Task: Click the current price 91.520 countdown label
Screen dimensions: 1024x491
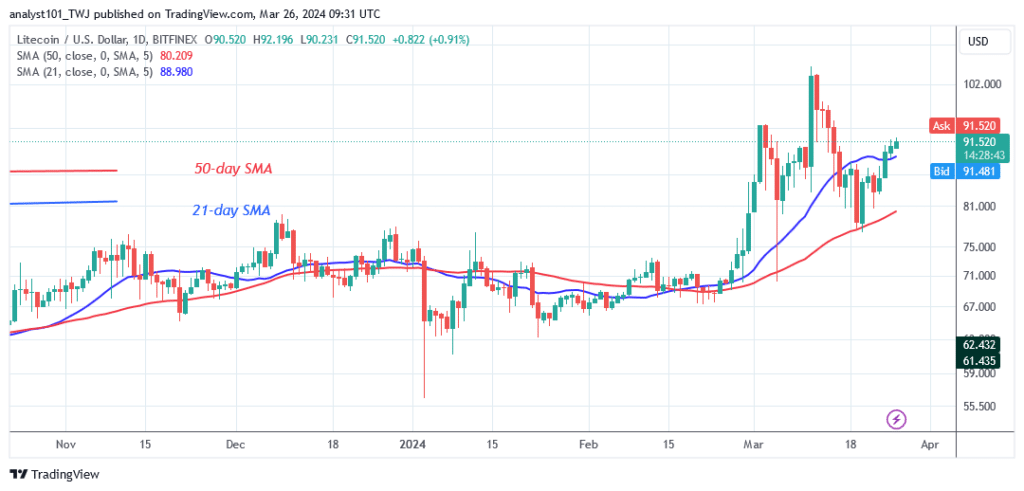Action: (x=983, y=148)
